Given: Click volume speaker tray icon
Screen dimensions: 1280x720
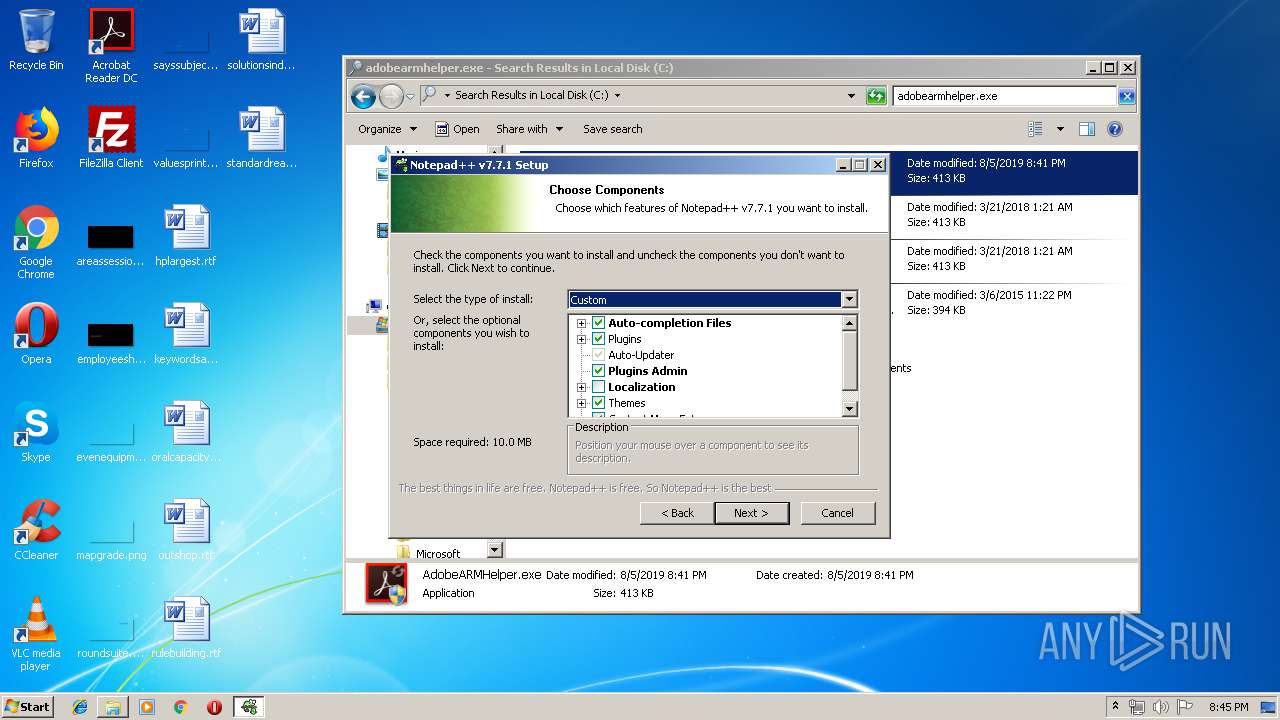Looking at the screenshot, I should click(1159, 707).
